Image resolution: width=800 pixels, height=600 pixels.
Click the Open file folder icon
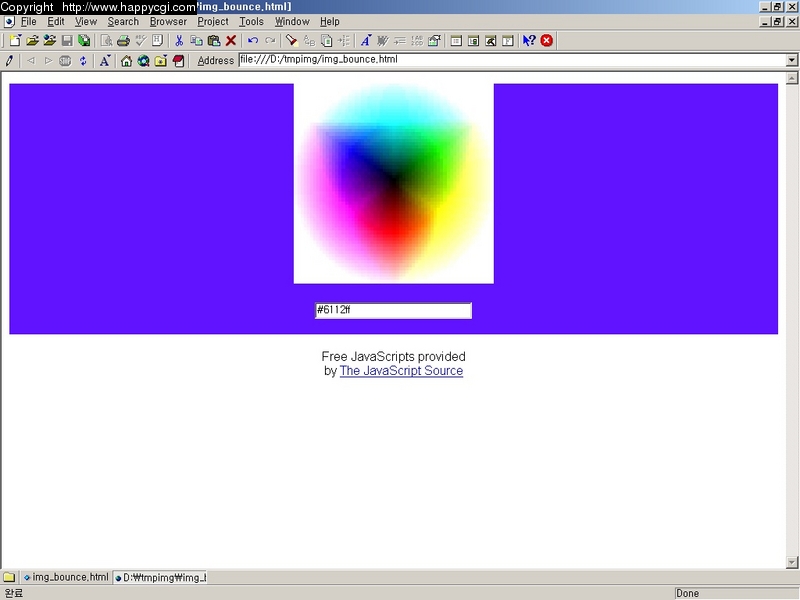pos(32,40)
